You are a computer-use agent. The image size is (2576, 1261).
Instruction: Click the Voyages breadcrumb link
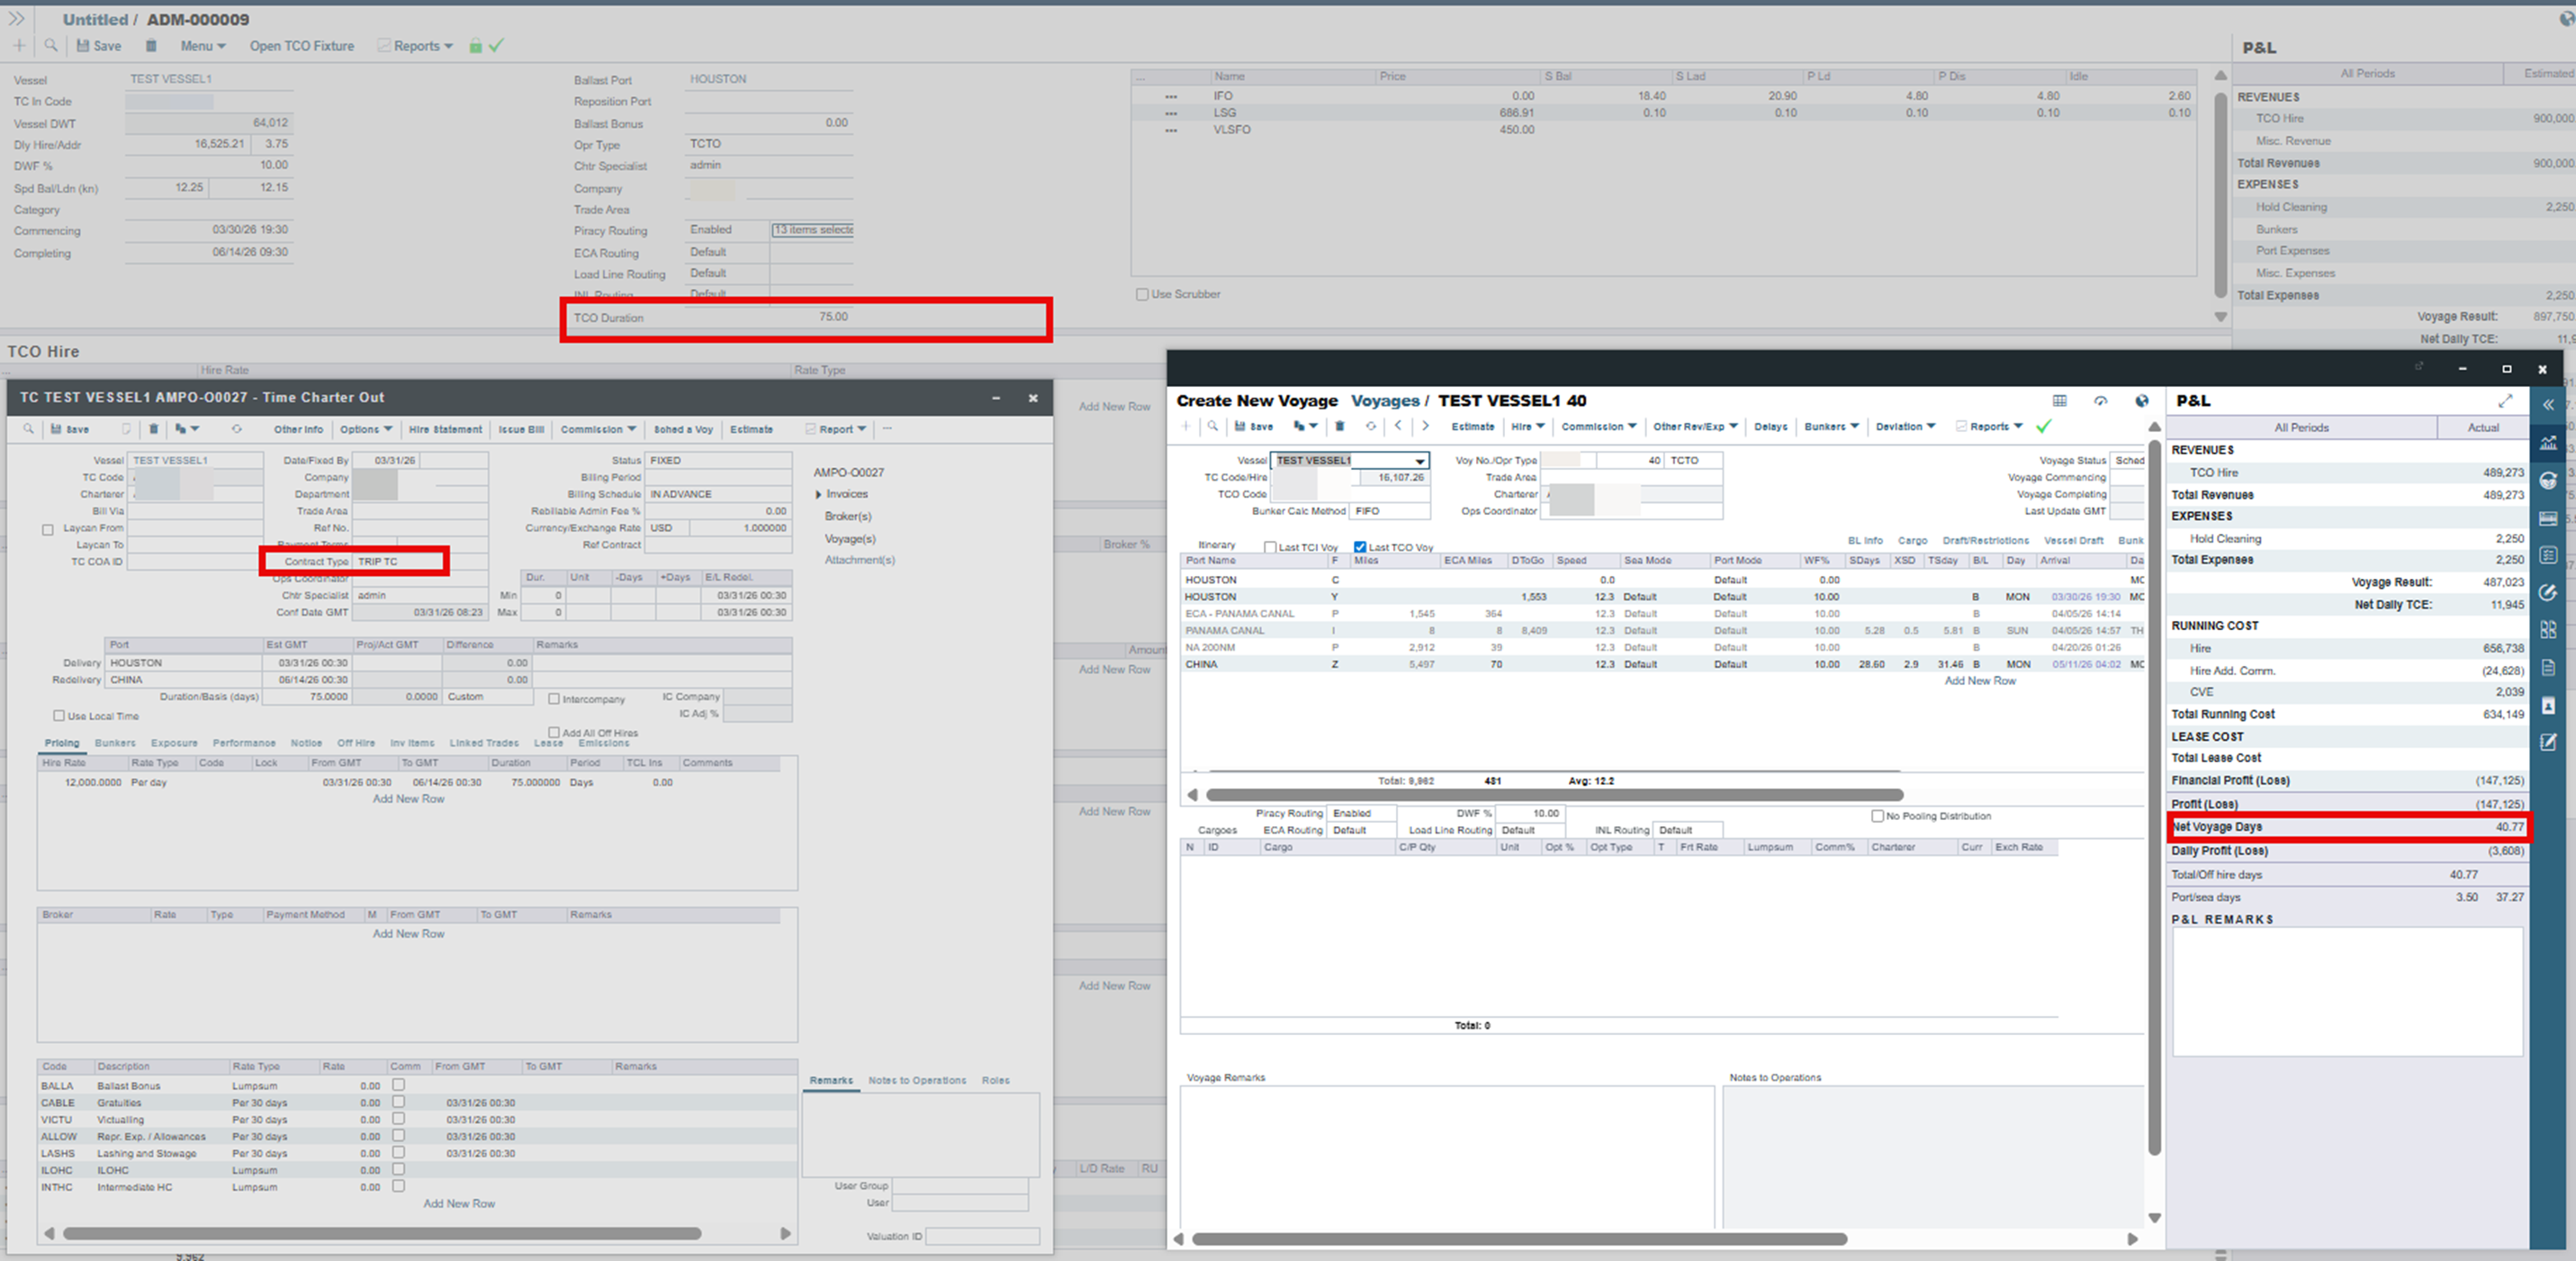pyautogui.click(x=1384, y=401)
